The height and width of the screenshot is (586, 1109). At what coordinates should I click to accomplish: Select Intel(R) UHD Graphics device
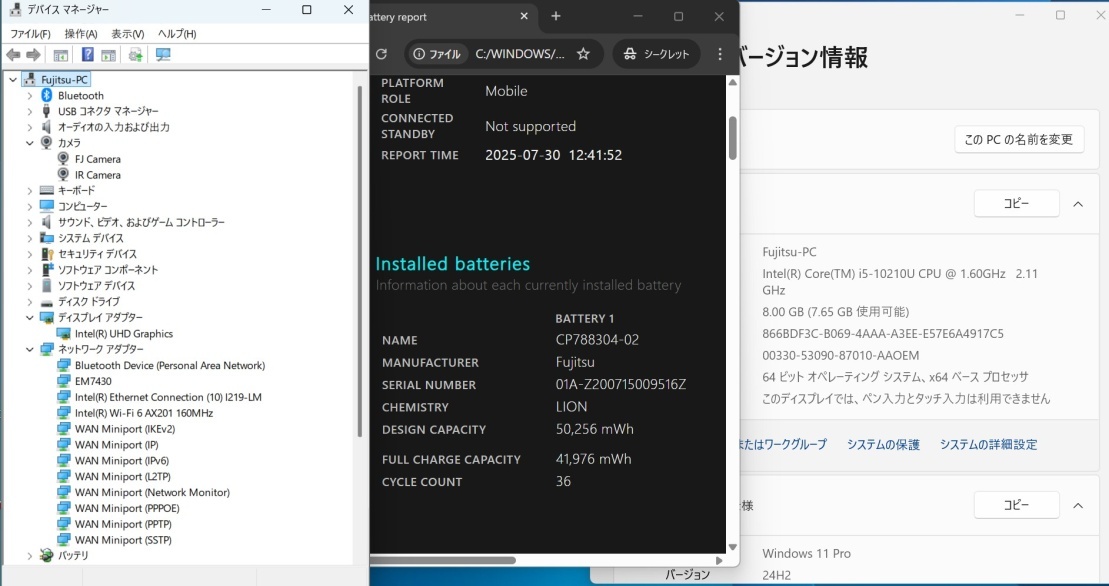tap(124, 334)
